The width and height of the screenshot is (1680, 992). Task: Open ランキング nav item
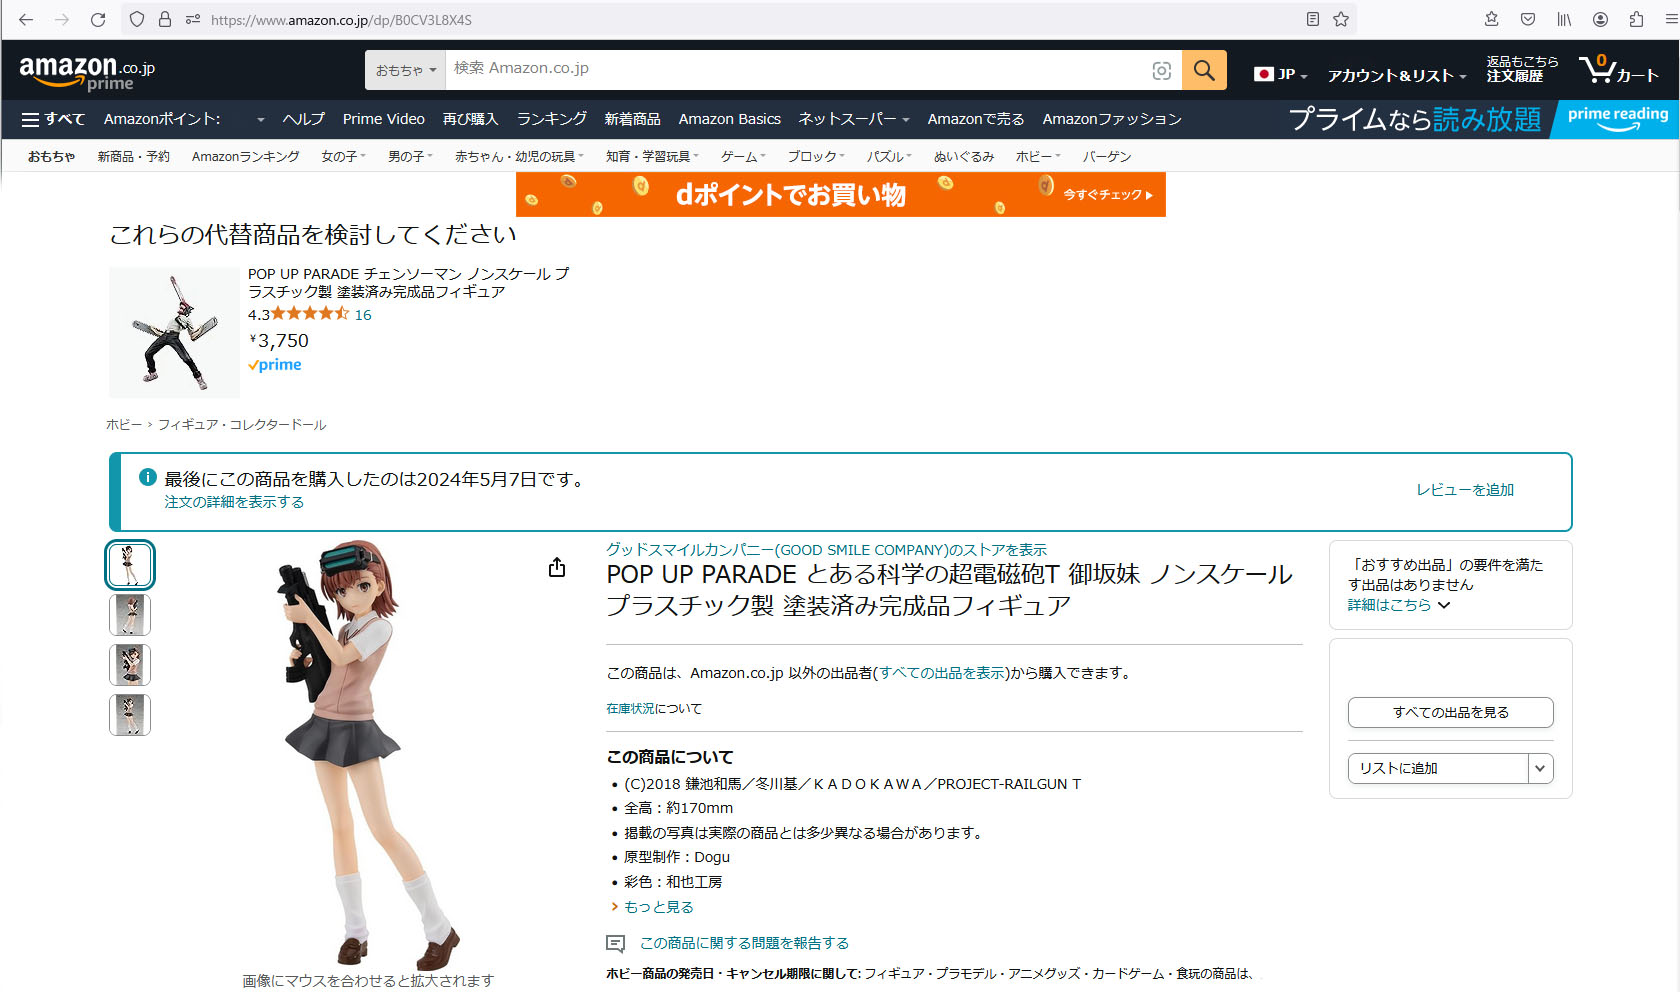[x=551, y=119]
